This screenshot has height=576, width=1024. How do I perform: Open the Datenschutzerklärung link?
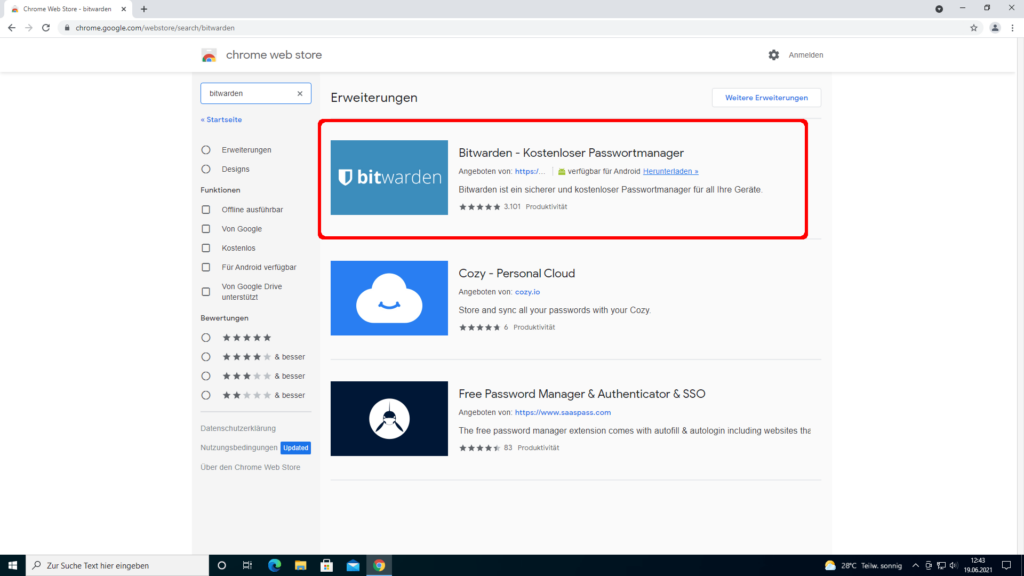(238, 428)
